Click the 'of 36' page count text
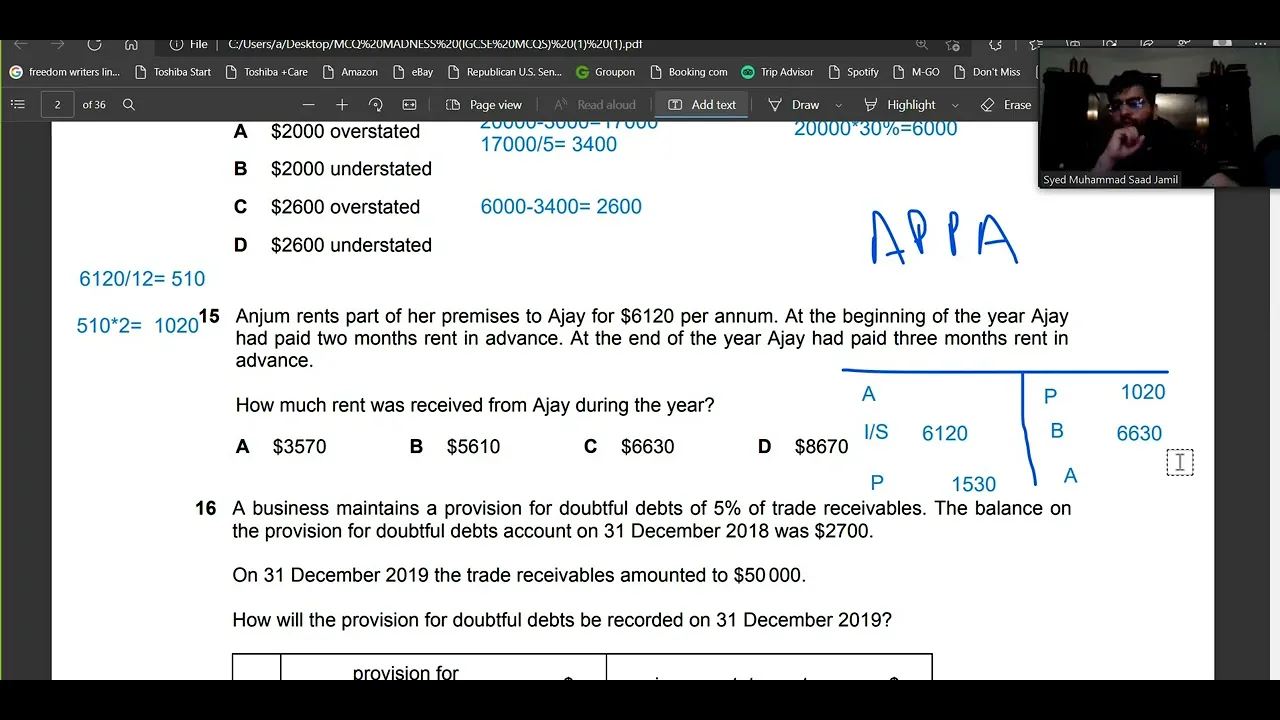 coord(94,104)
